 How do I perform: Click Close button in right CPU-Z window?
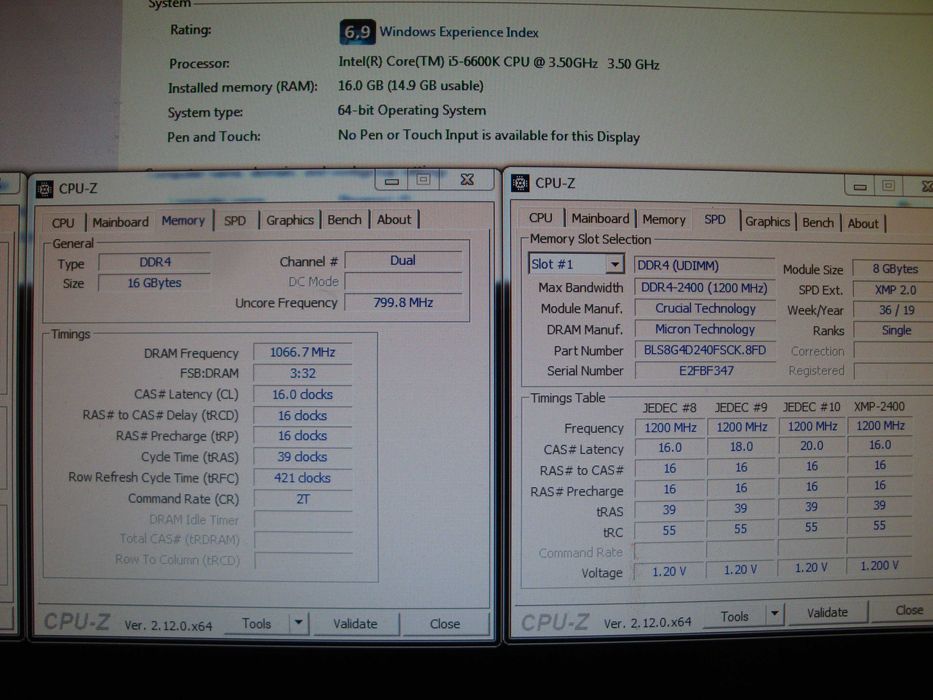(x=906, y=610)
